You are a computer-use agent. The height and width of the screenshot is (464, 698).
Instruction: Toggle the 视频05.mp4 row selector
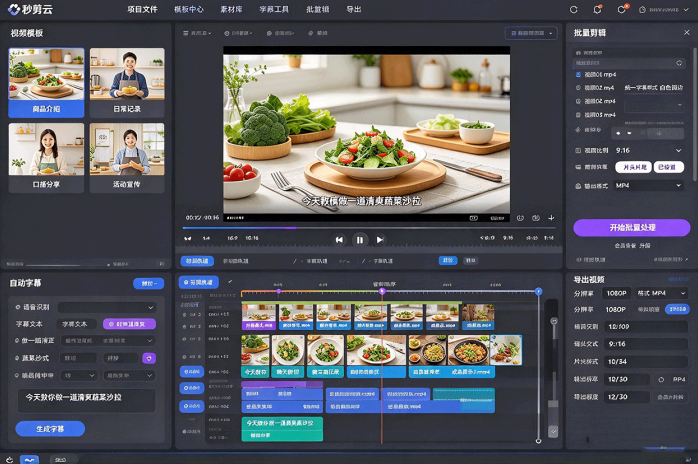point(578,115)
